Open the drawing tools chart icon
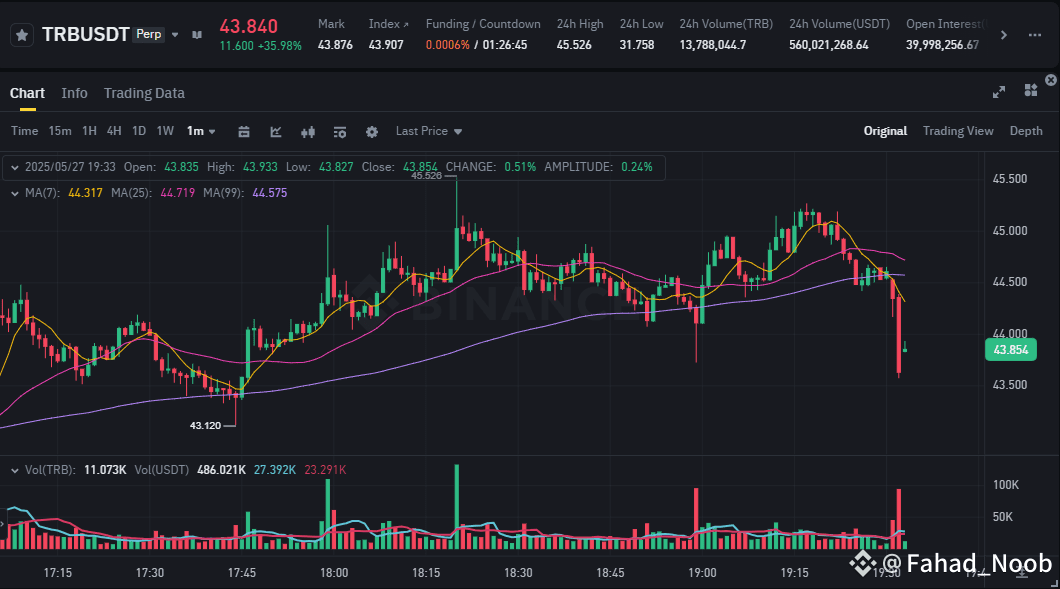The width and height of the screenshot is (1060, 589). (x=276, y=132)
